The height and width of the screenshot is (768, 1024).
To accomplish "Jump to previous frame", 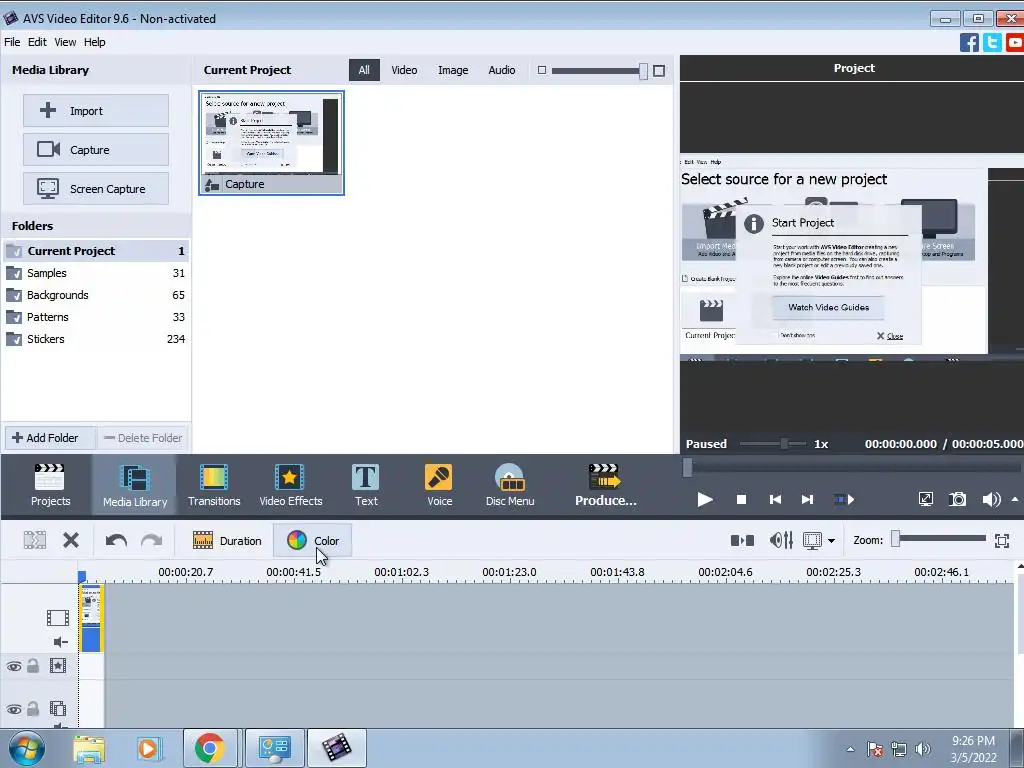I will click(775, 500).
